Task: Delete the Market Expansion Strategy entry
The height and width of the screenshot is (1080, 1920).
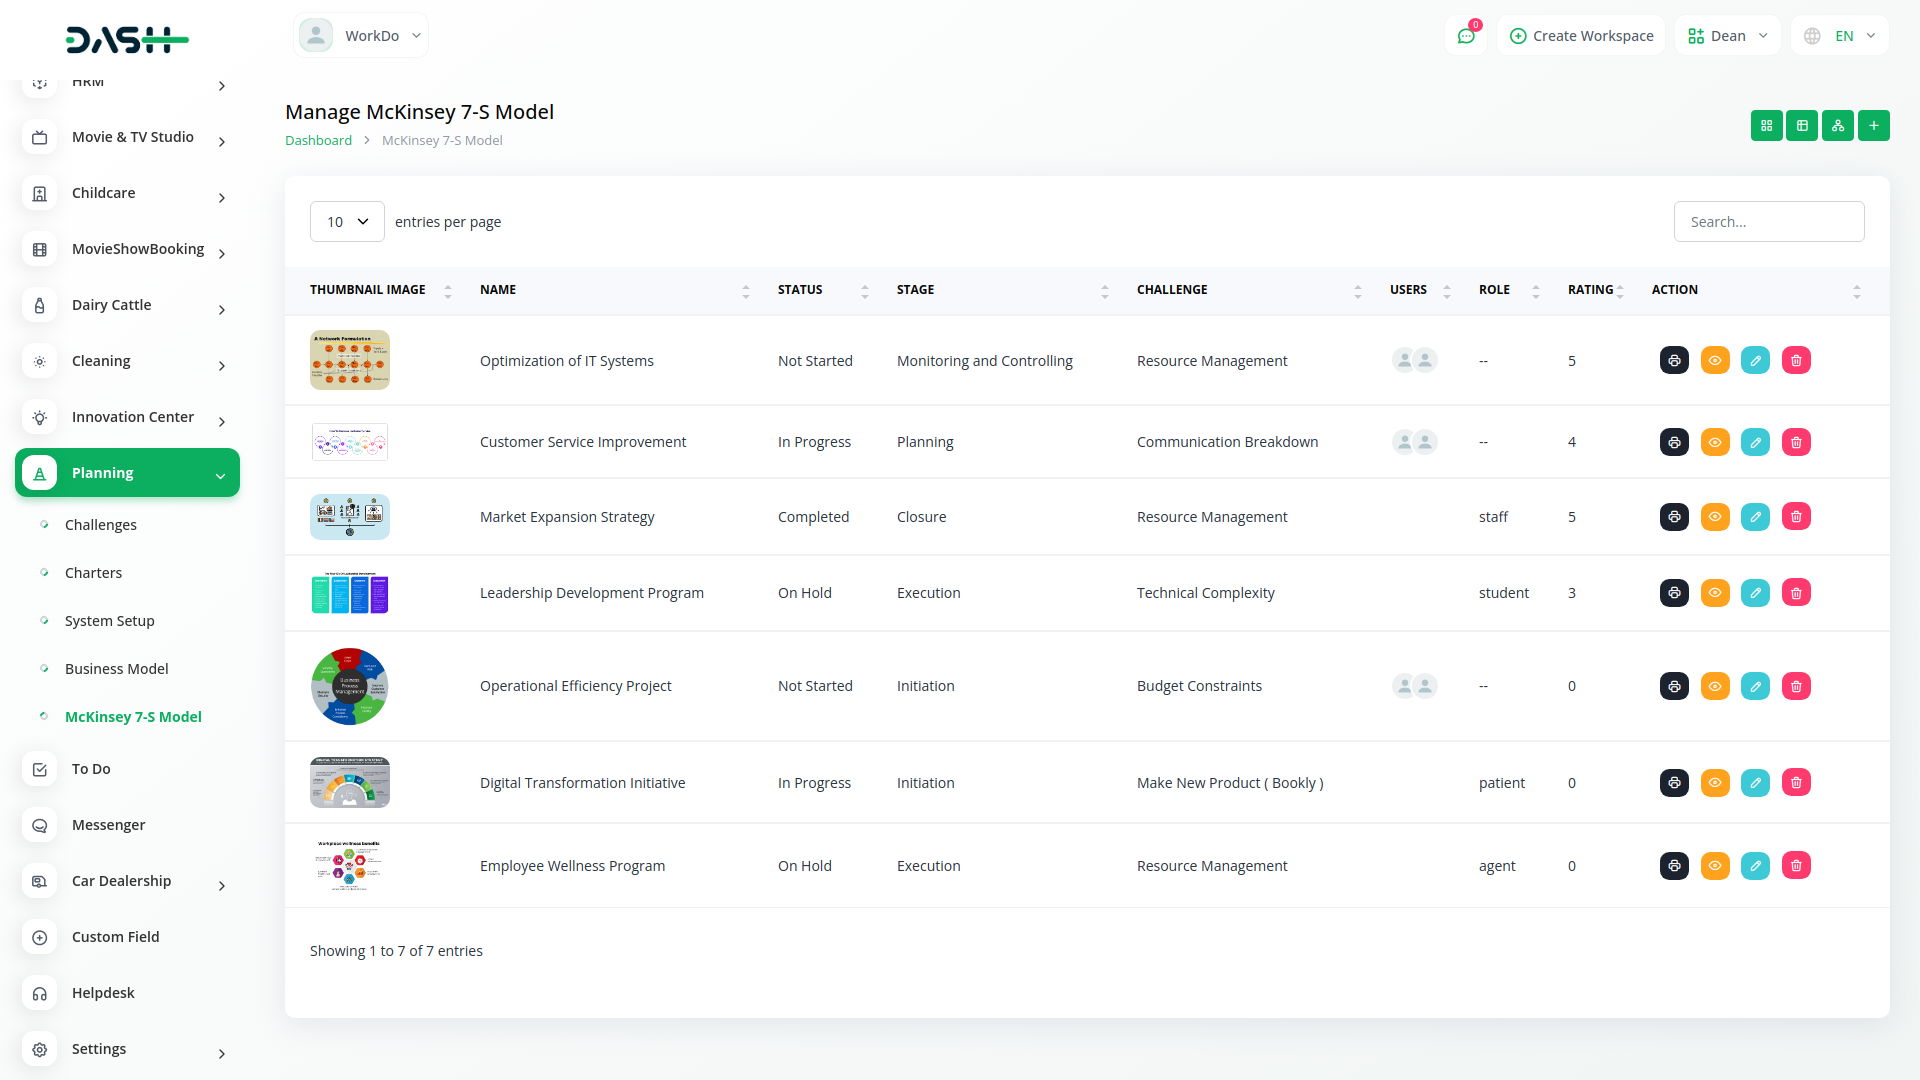Action: pos(1796,517)
